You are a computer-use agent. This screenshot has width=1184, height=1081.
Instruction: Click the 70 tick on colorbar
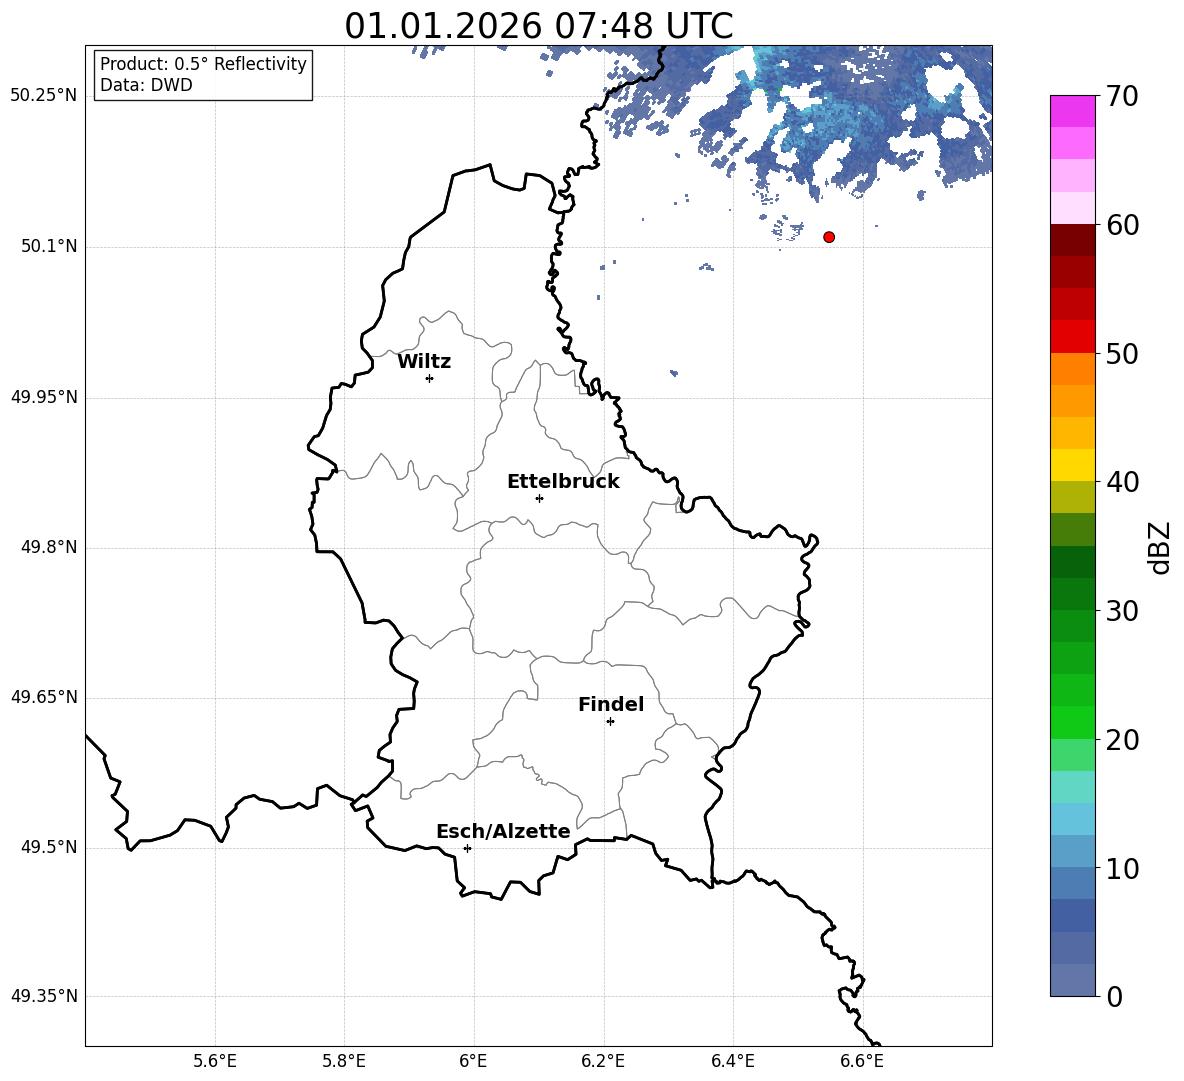1122,96
